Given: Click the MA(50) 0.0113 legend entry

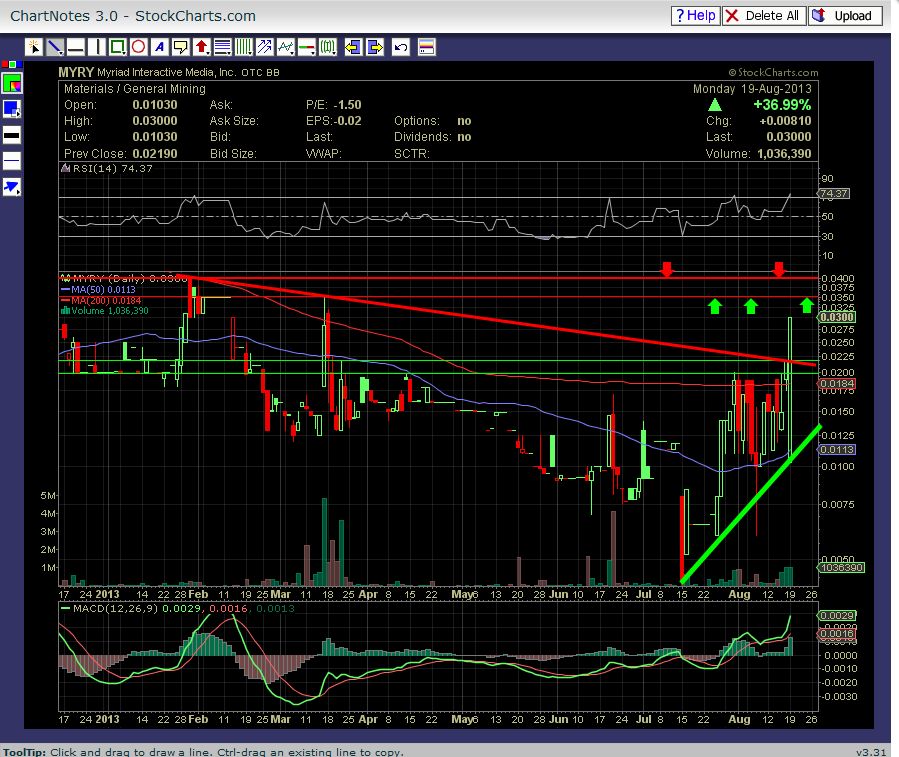Looking at the screenshot, I should [99, 290].
